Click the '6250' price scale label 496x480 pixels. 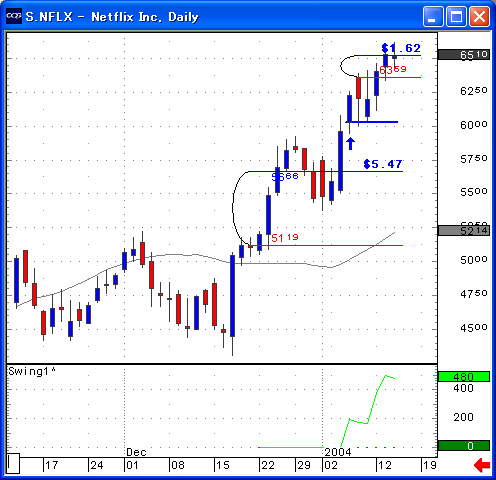point(474,91)
